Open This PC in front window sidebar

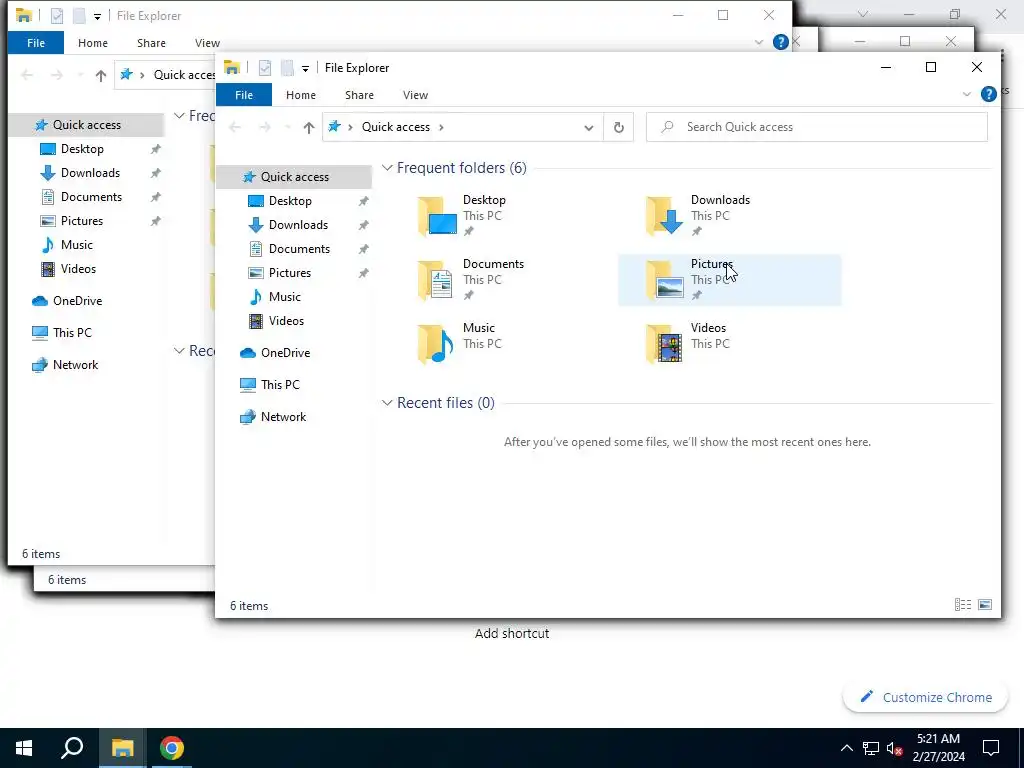point(280,385)
